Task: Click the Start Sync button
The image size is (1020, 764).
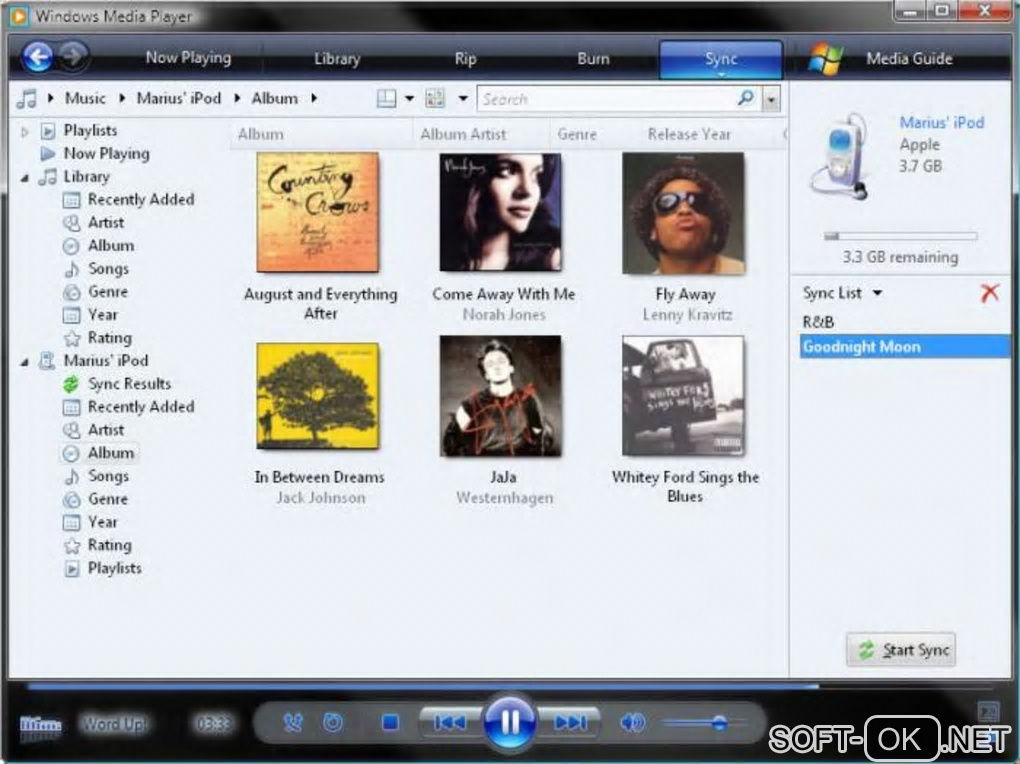Action: (x=901, y=649)
